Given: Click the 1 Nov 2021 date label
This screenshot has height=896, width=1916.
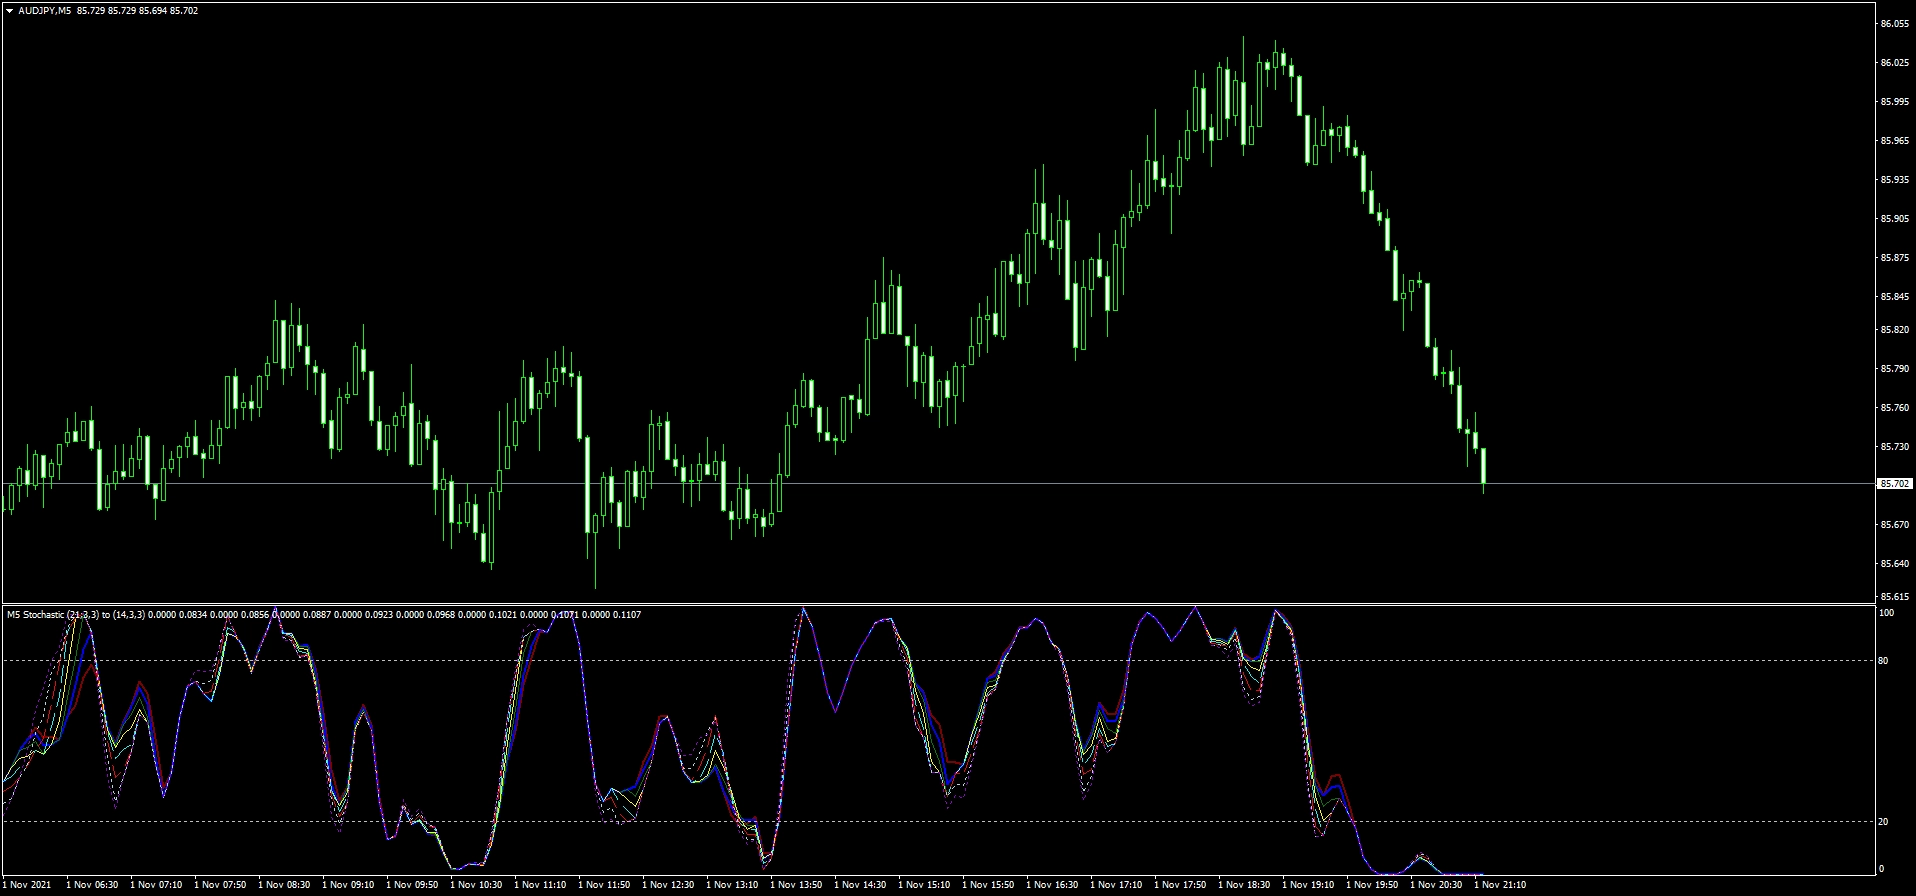Looking at the screenshot, I should (28, 885).
